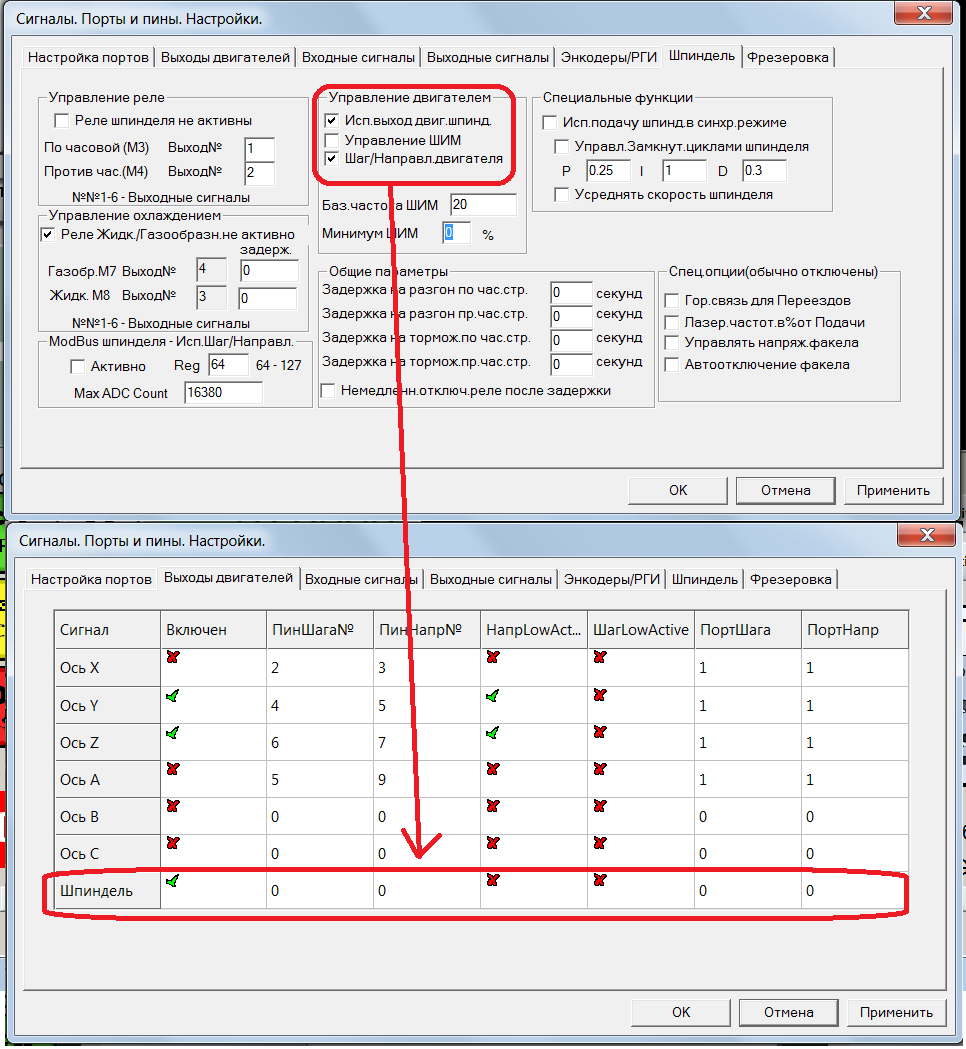Toggle the Включен status for Ось Y
This screenshot has height=1049, width=966.
point(173,696)
